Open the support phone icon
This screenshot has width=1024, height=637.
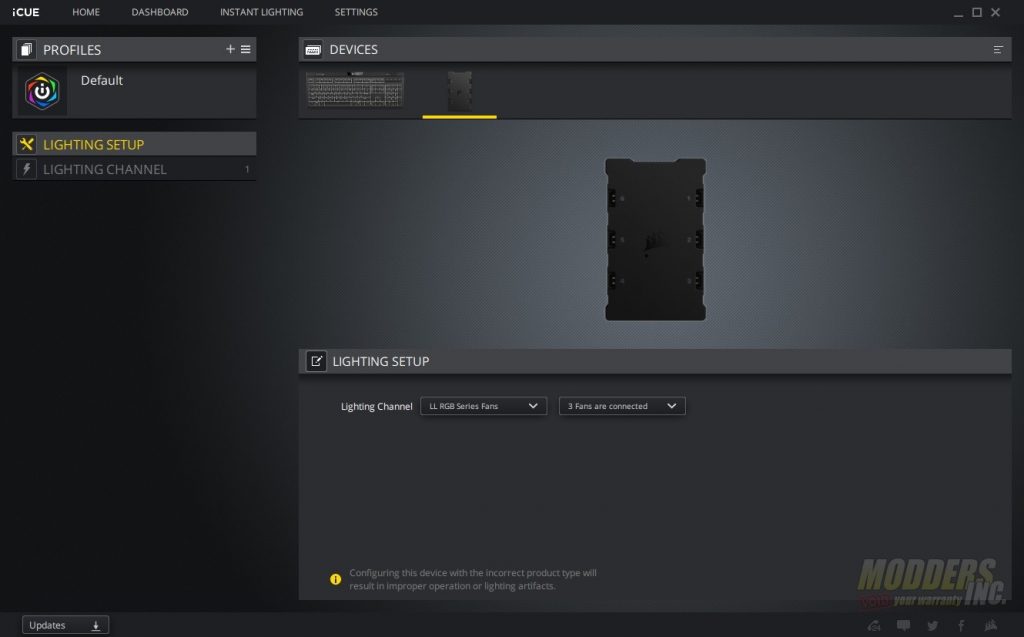click(x=874, y=626)
